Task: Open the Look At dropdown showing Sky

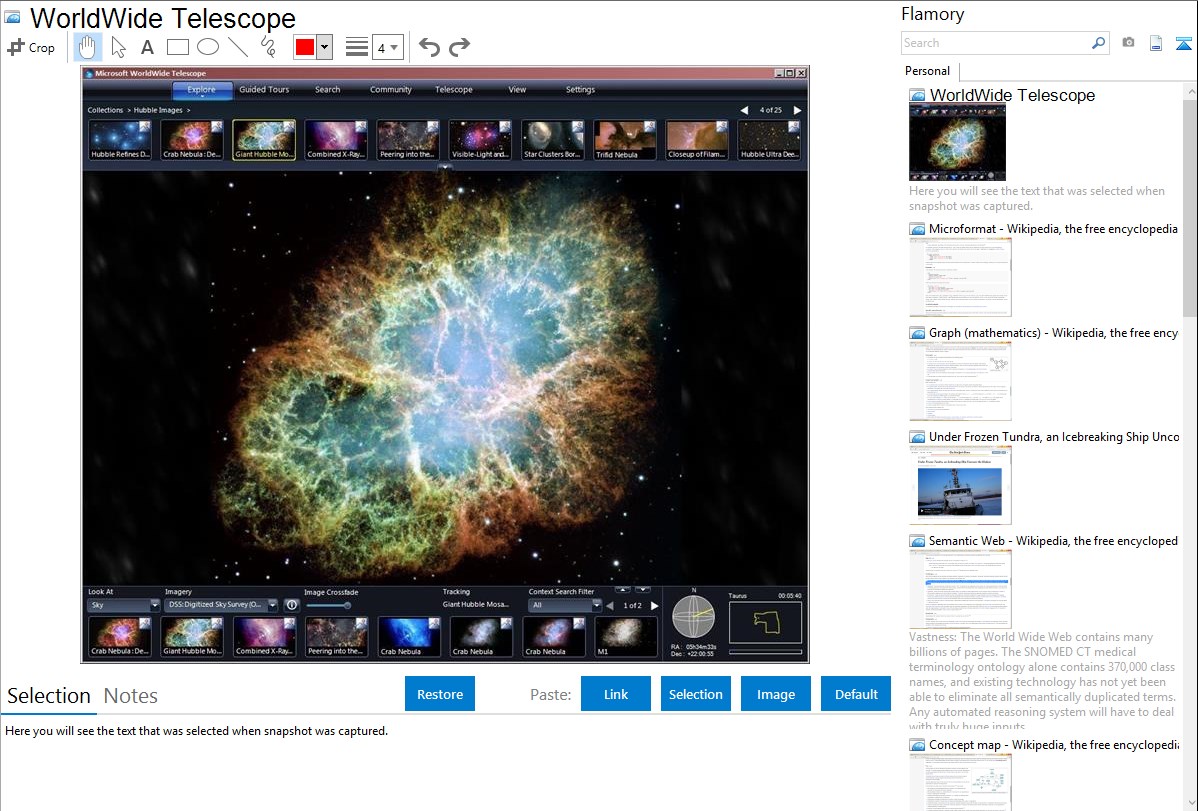Action: click(x=123, y=605)
